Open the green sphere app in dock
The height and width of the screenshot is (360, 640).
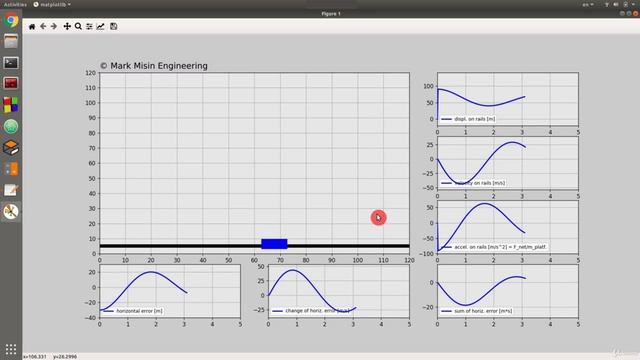11,126
